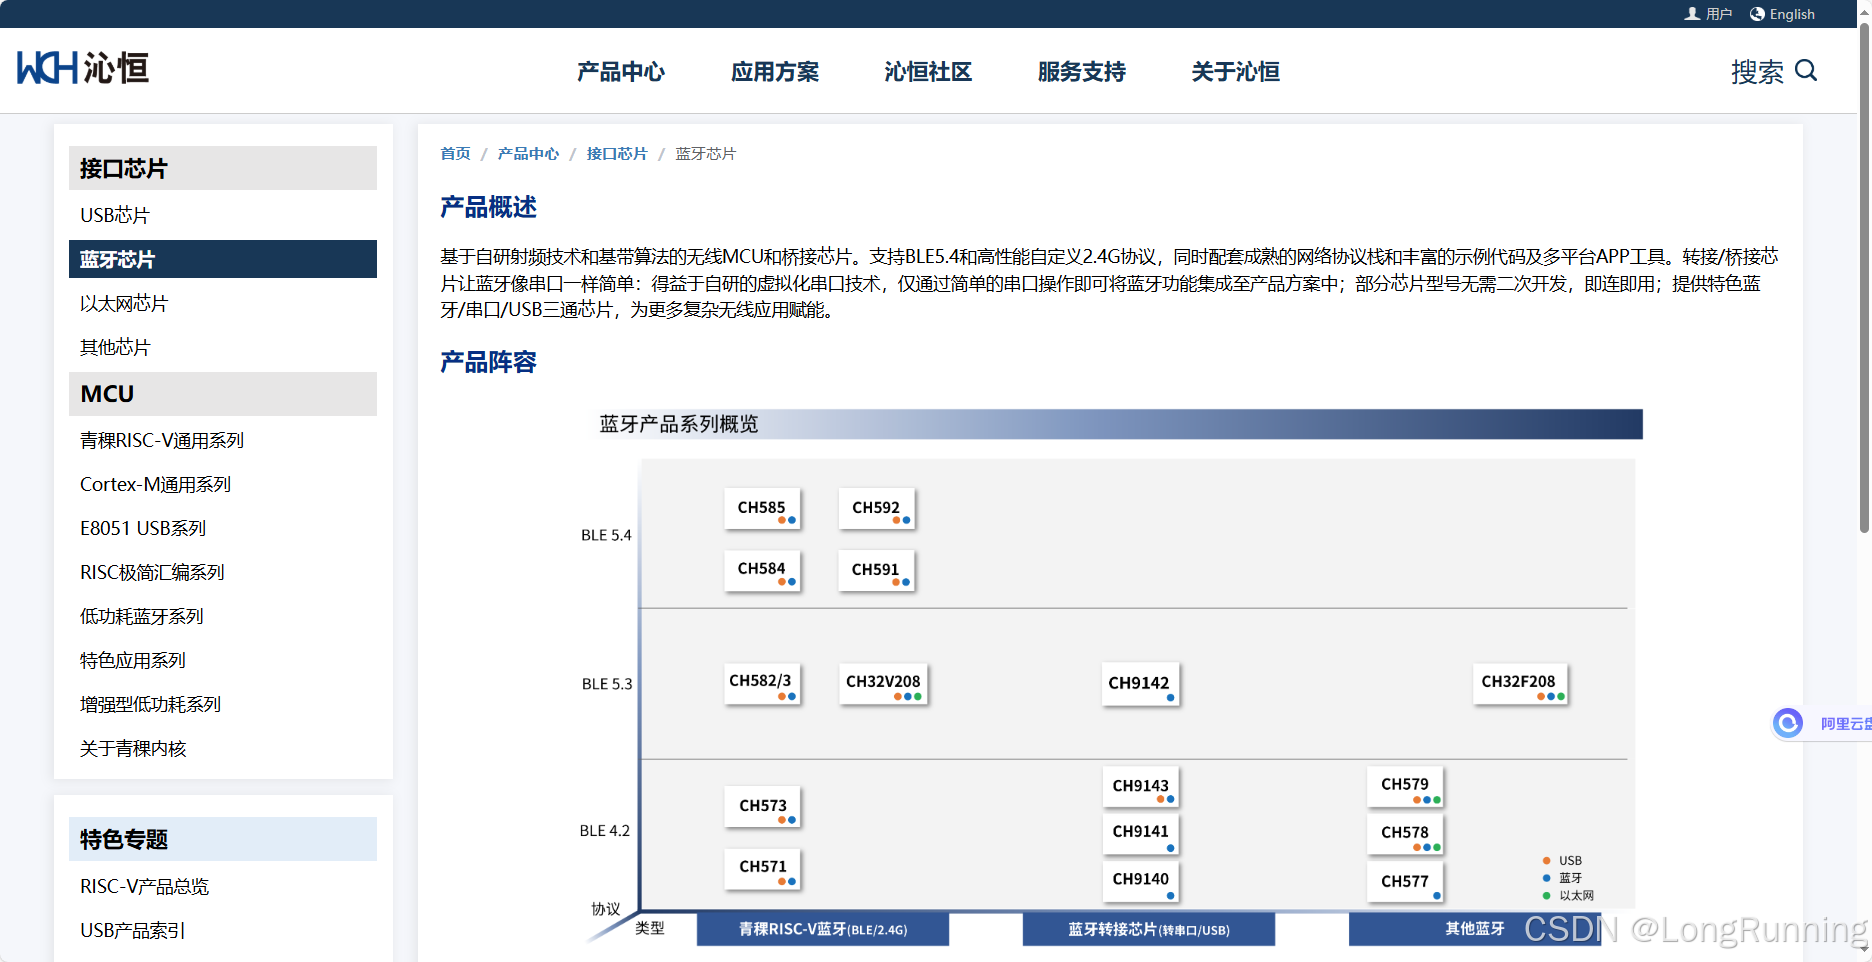Open RISC-V产品总览

tap(145, 886)
